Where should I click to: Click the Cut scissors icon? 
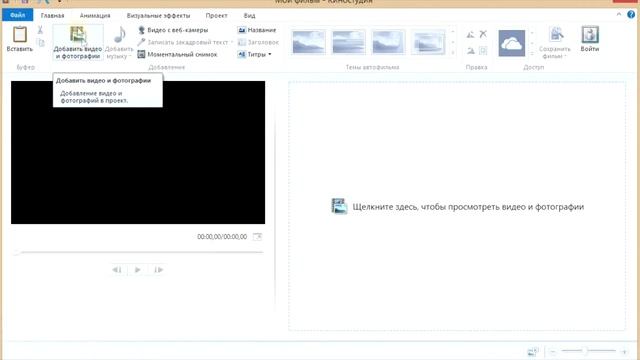pyautogui.click(x=40, y=30)
